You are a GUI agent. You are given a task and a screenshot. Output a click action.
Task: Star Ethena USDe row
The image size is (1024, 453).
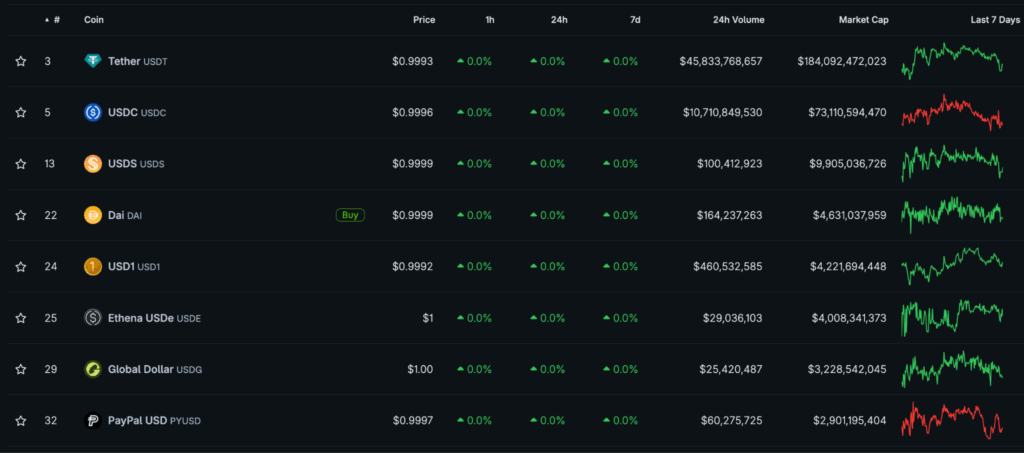pos(21,318)
